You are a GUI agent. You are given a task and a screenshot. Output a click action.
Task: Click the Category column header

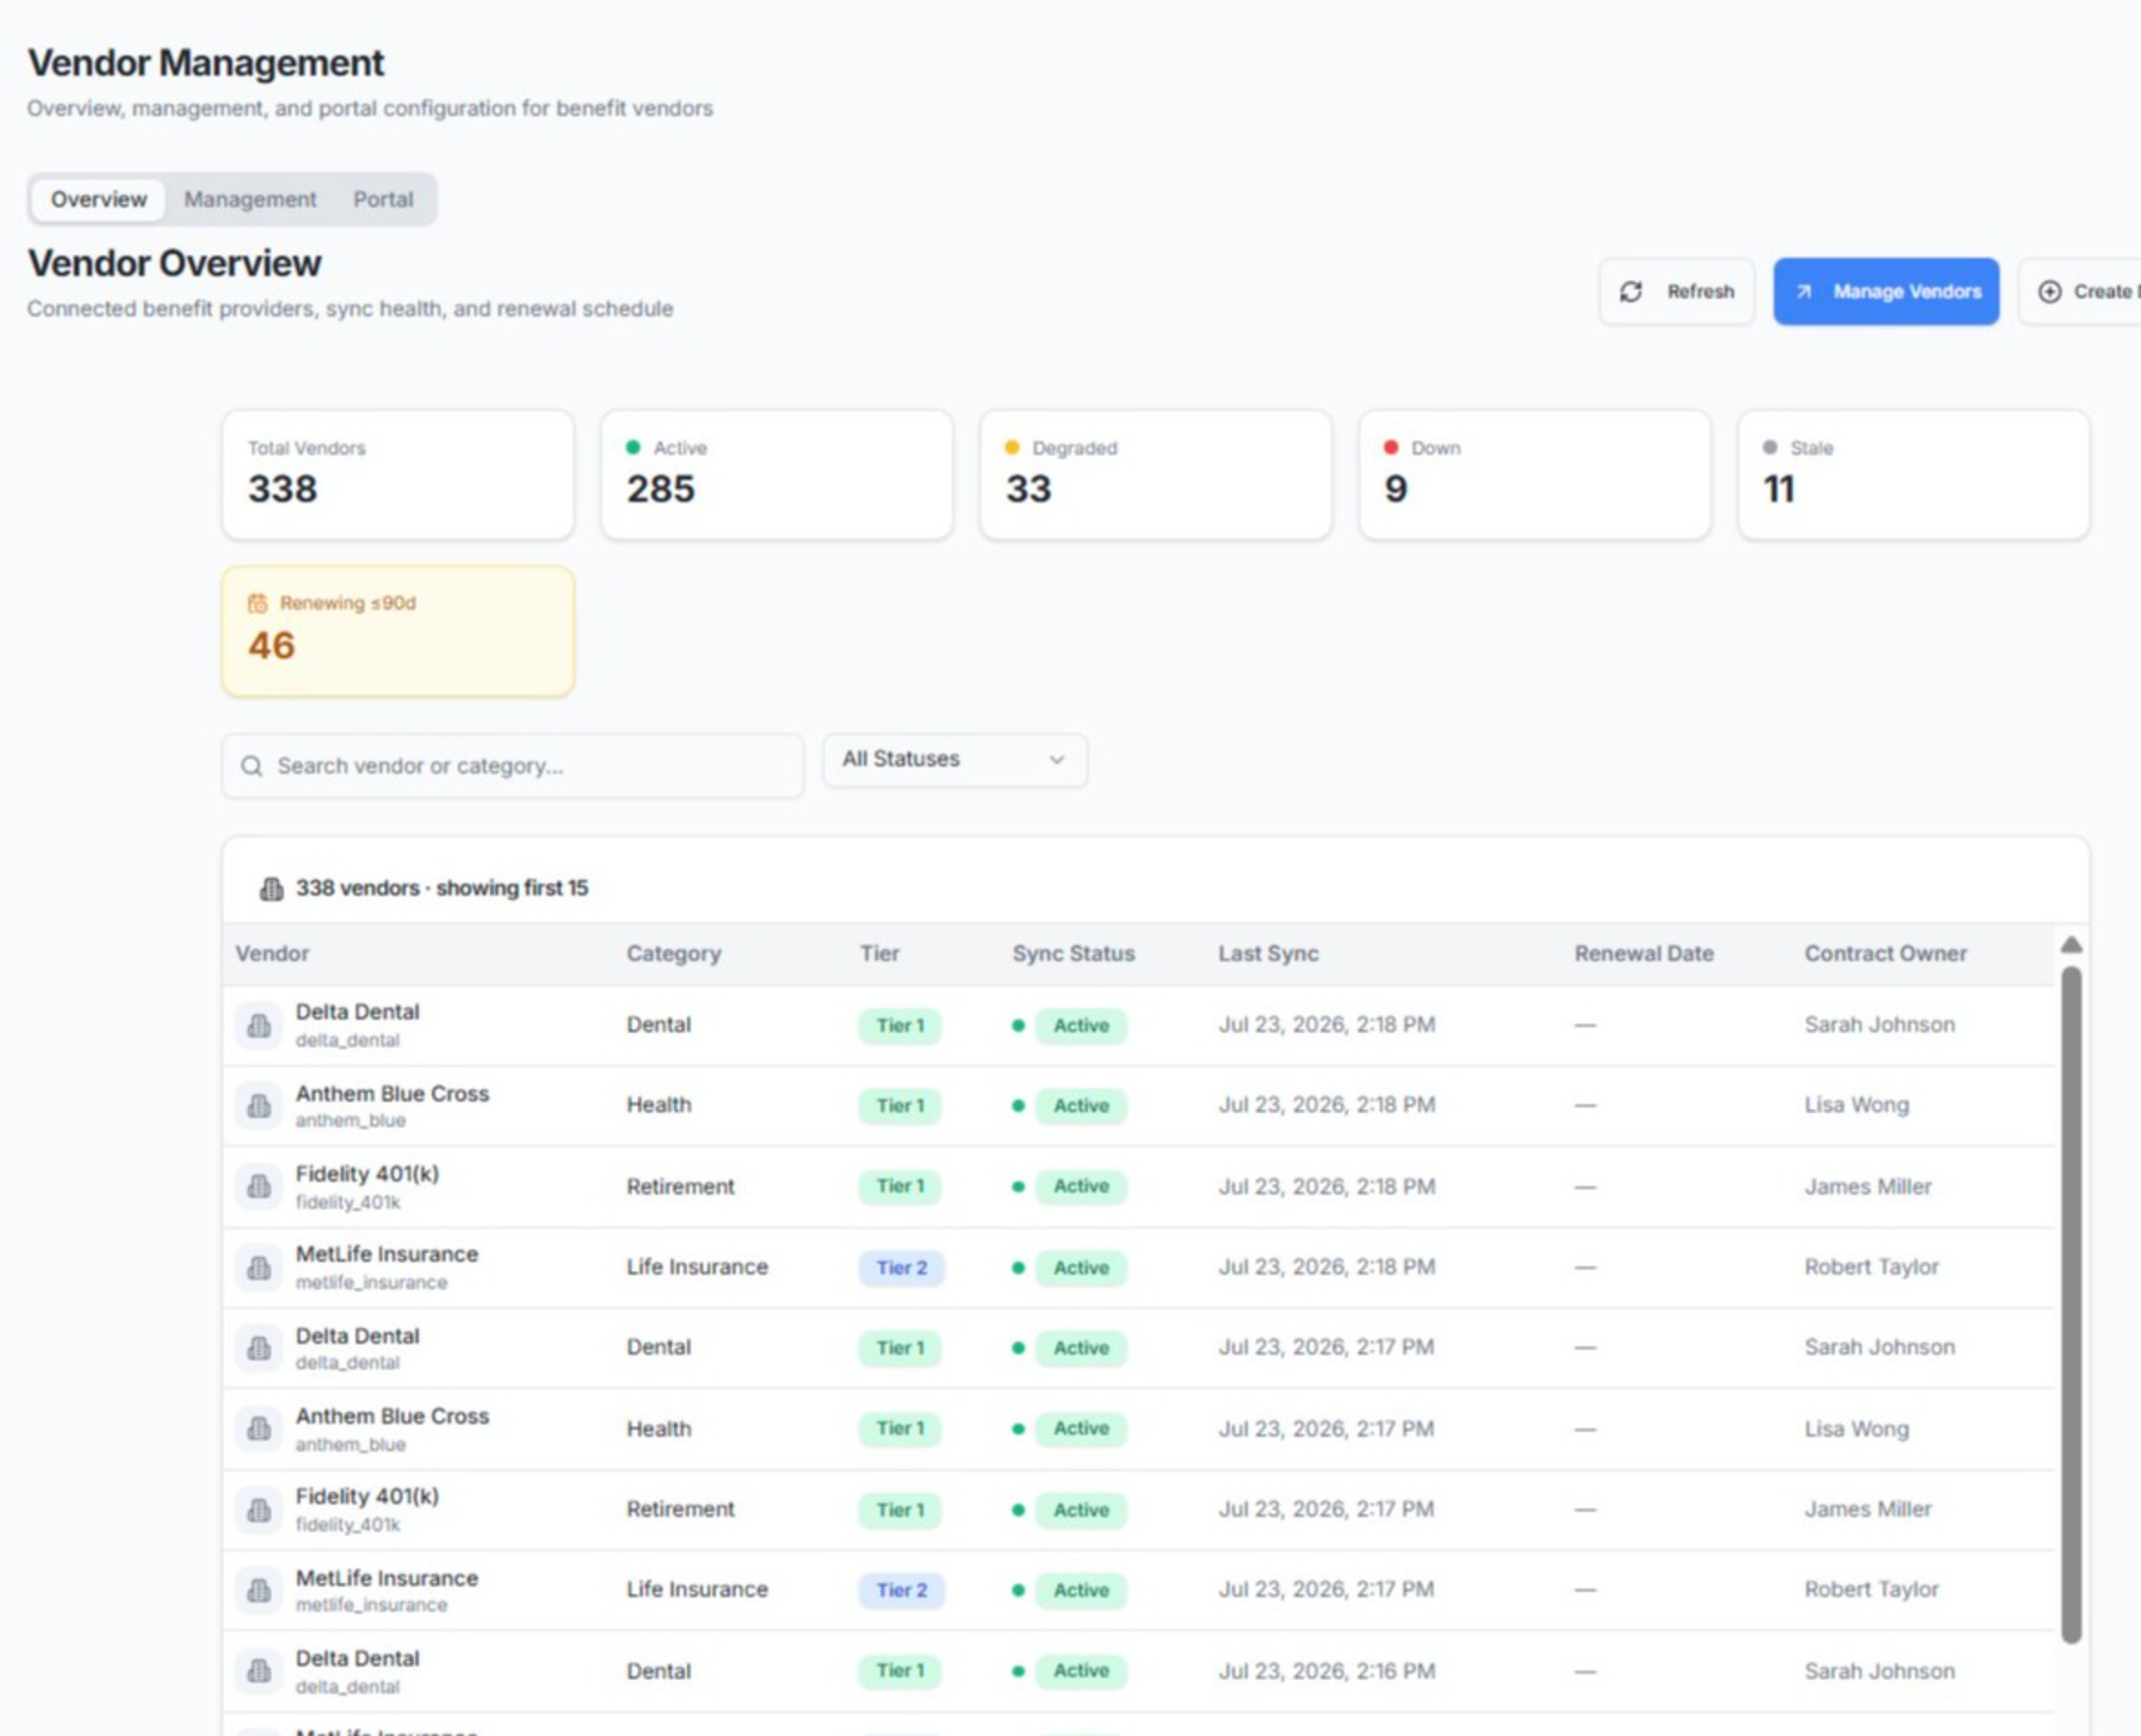click(674, 954)
